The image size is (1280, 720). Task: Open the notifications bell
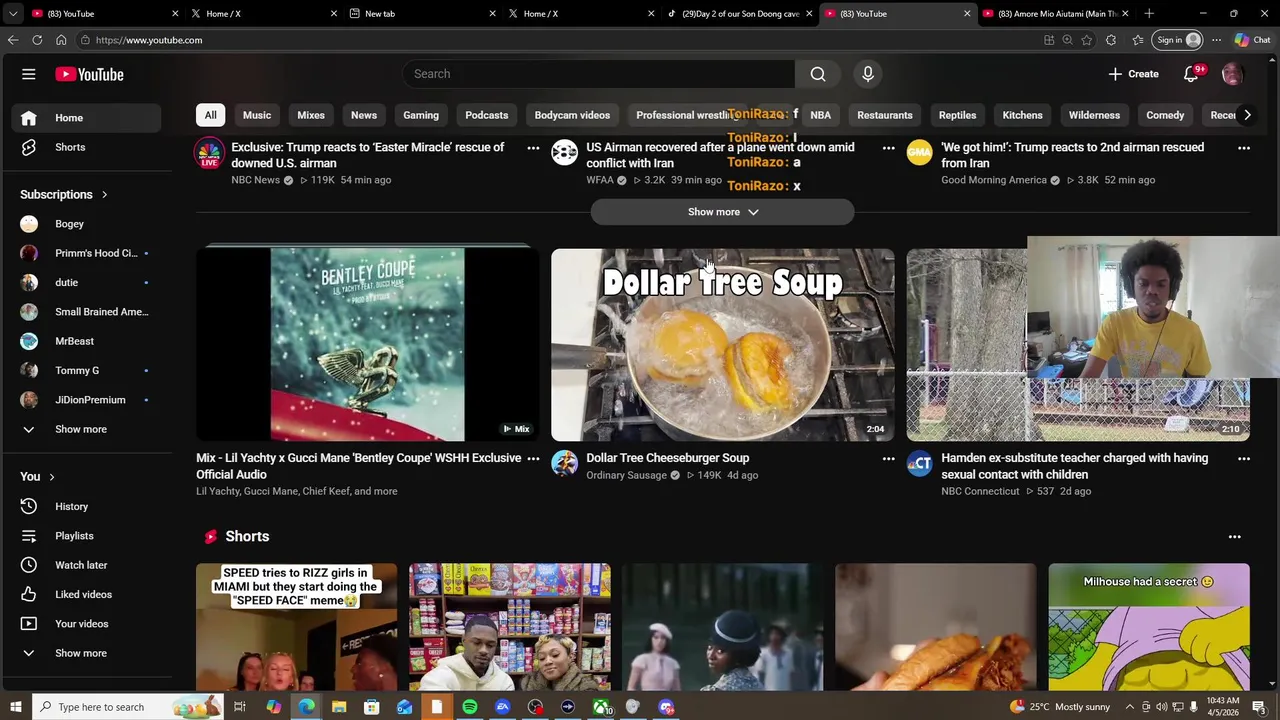pyautogui.click(x=1191, y=74)
